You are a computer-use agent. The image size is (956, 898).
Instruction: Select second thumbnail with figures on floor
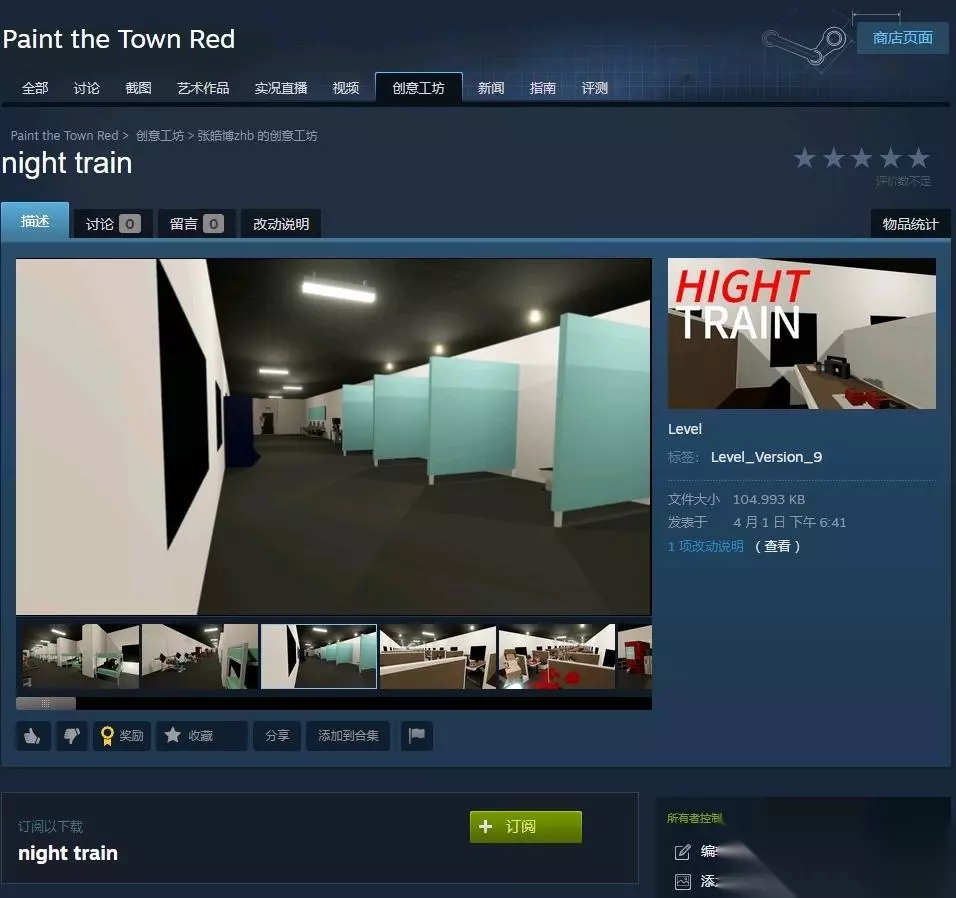pos(199,657)
